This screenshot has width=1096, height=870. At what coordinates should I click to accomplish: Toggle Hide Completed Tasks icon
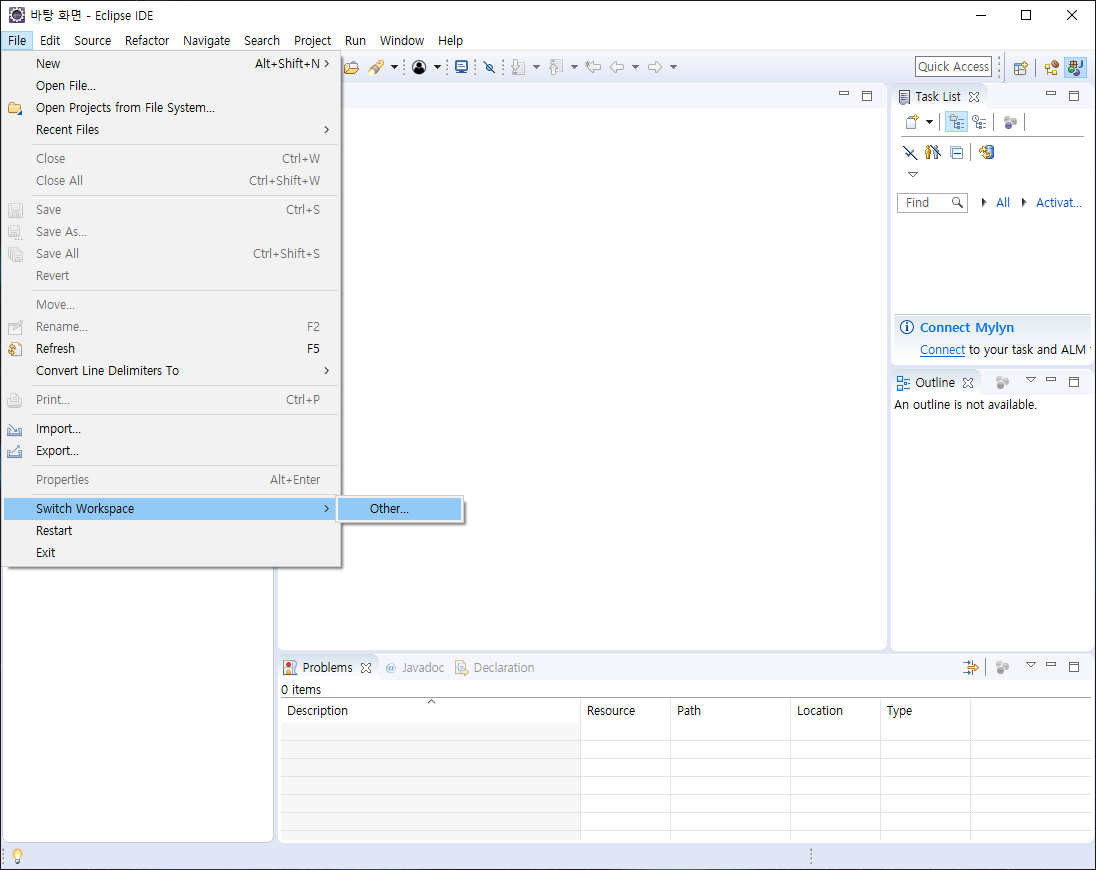coord(909,152)
